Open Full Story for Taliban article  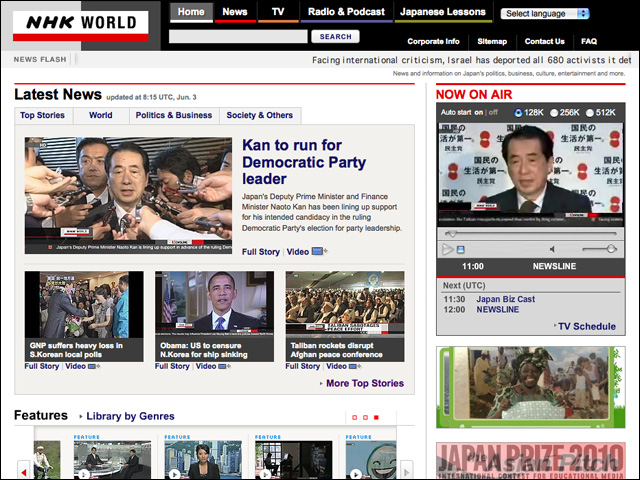(303, 366)
